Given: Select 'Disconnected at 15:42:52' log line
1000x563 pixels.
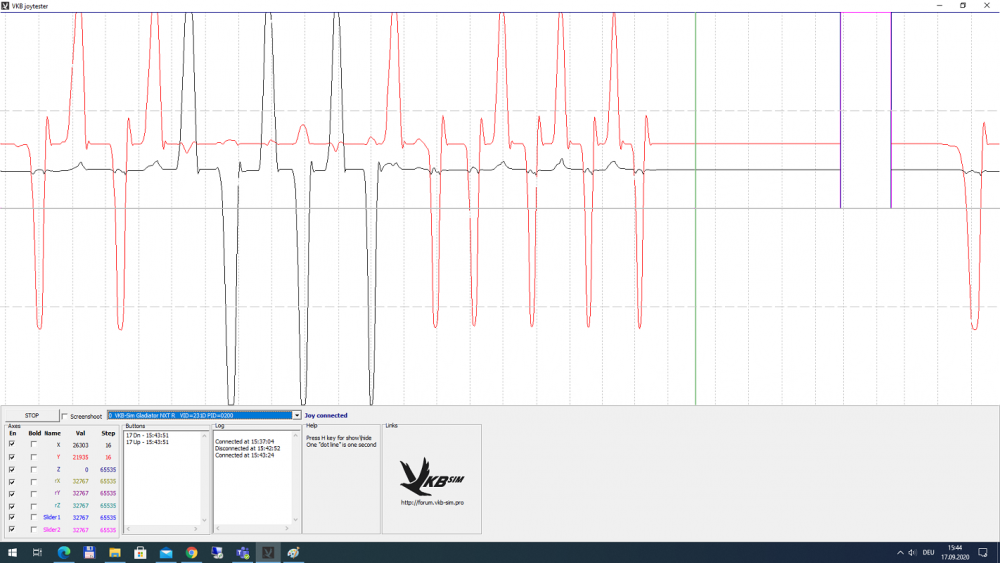Looking at the screenshot, I should click(247, 448).
